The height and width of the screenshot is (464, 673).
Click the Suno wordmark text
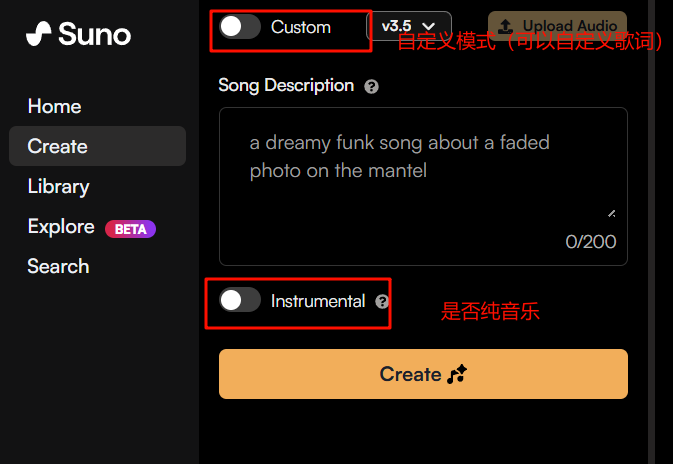click(94, 34)
